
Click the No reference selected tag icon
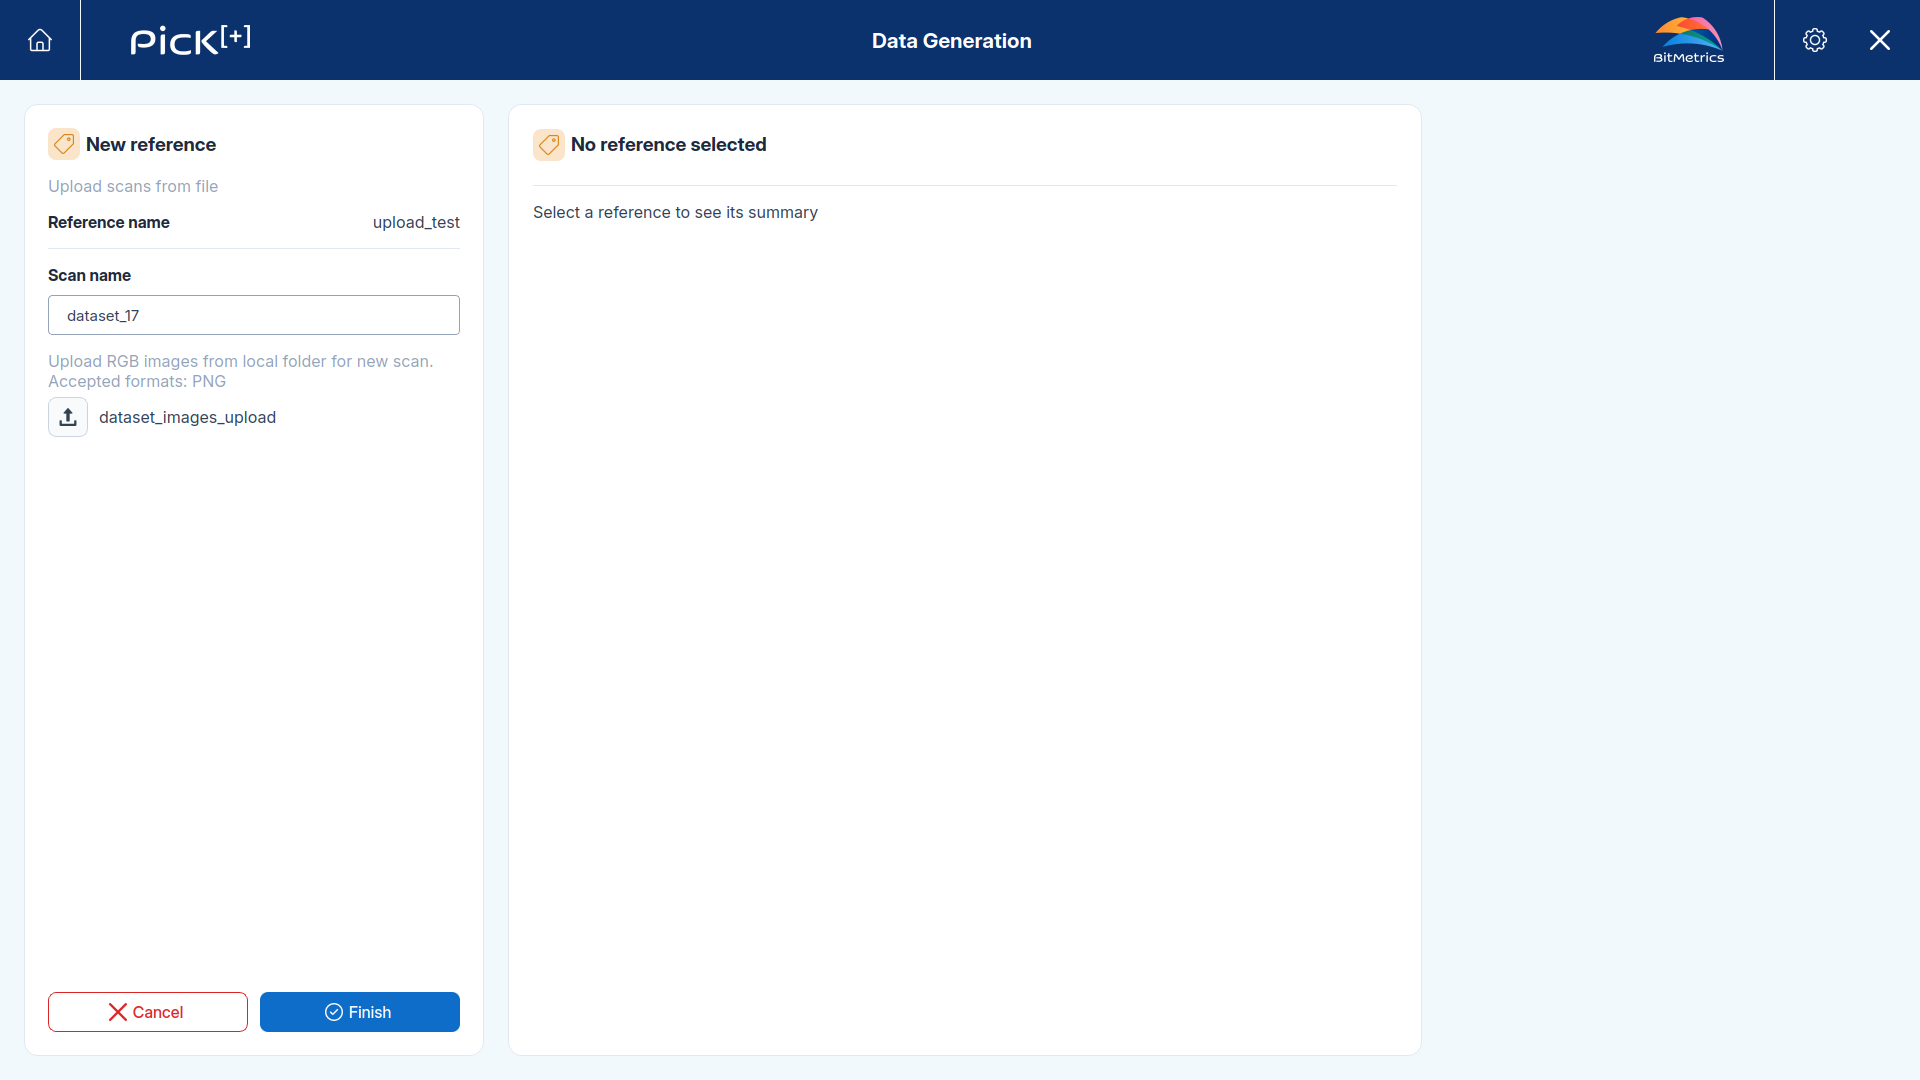coord(549,144)
